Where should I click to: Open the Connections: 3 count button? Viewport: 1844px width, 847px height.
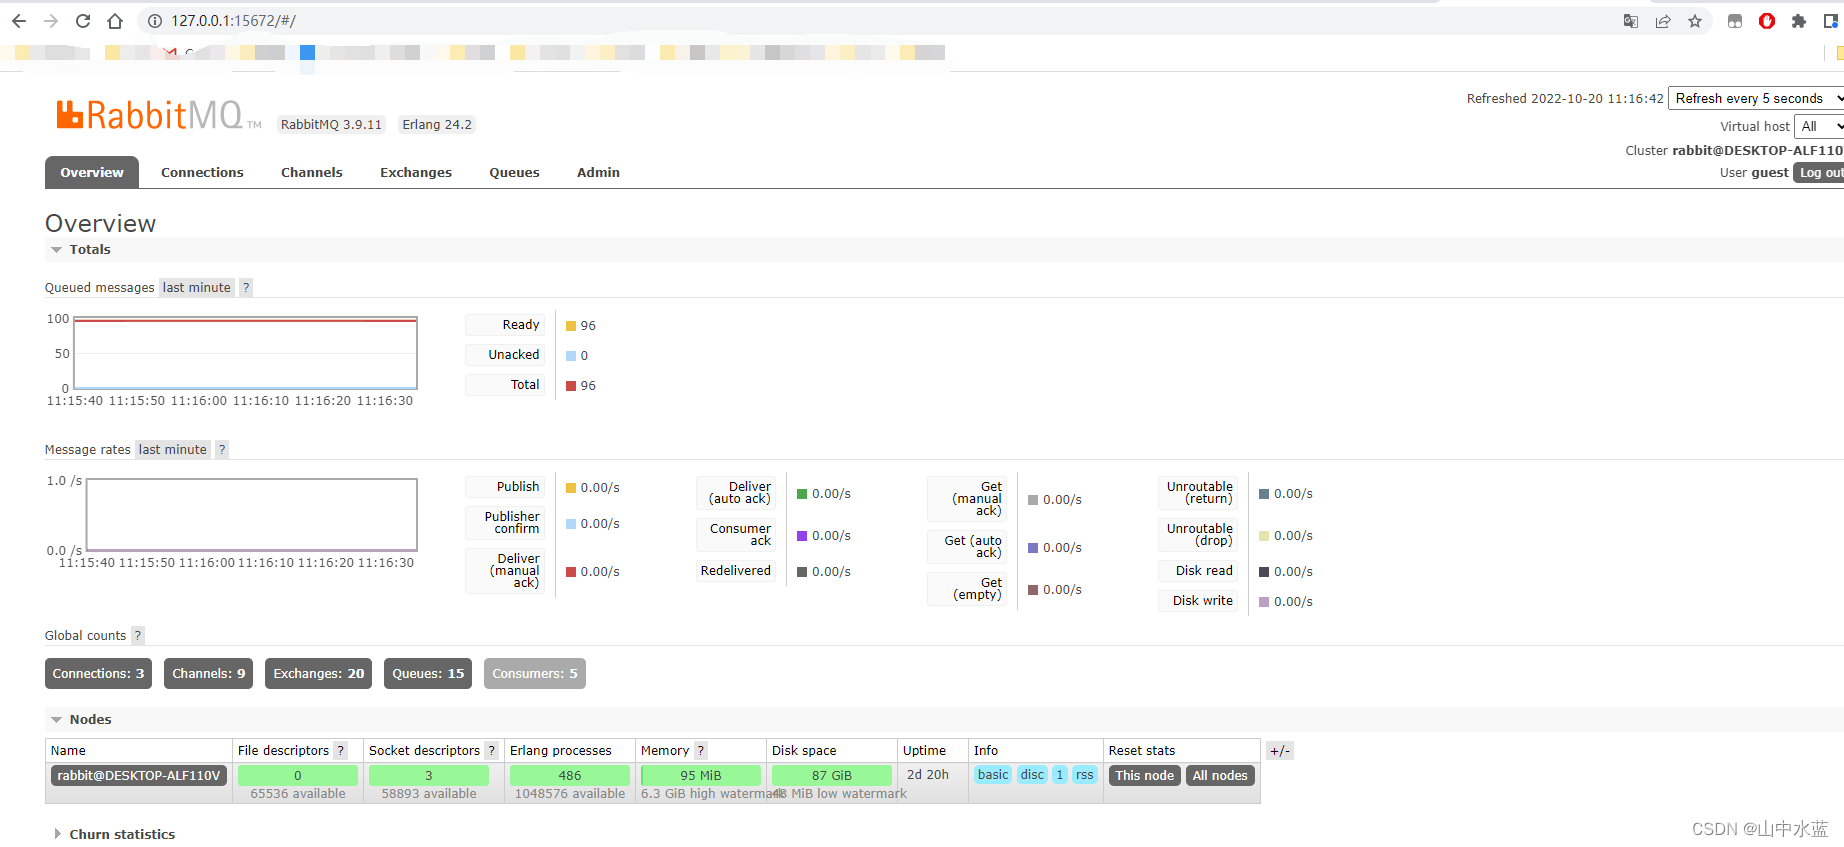tap(98, 674)
